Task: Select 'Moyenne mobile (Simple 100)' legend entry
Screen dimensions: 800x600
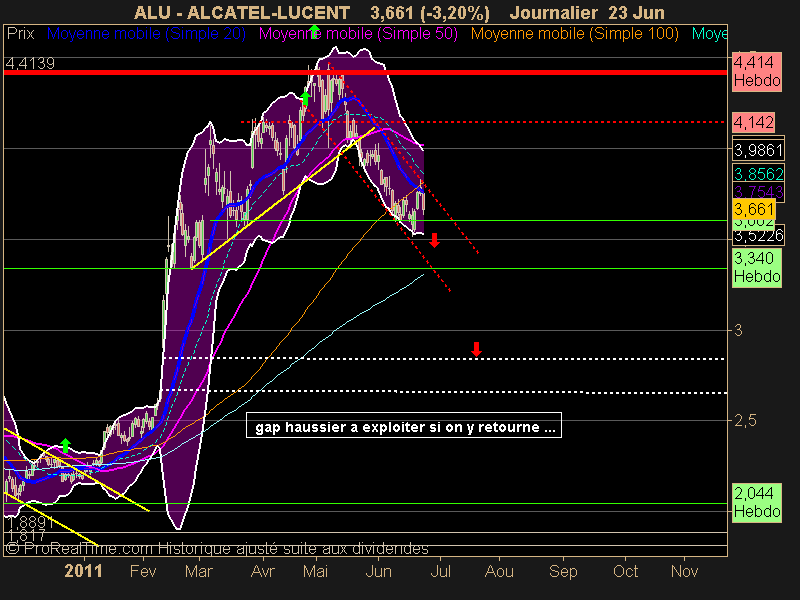Action: point(574,34)
